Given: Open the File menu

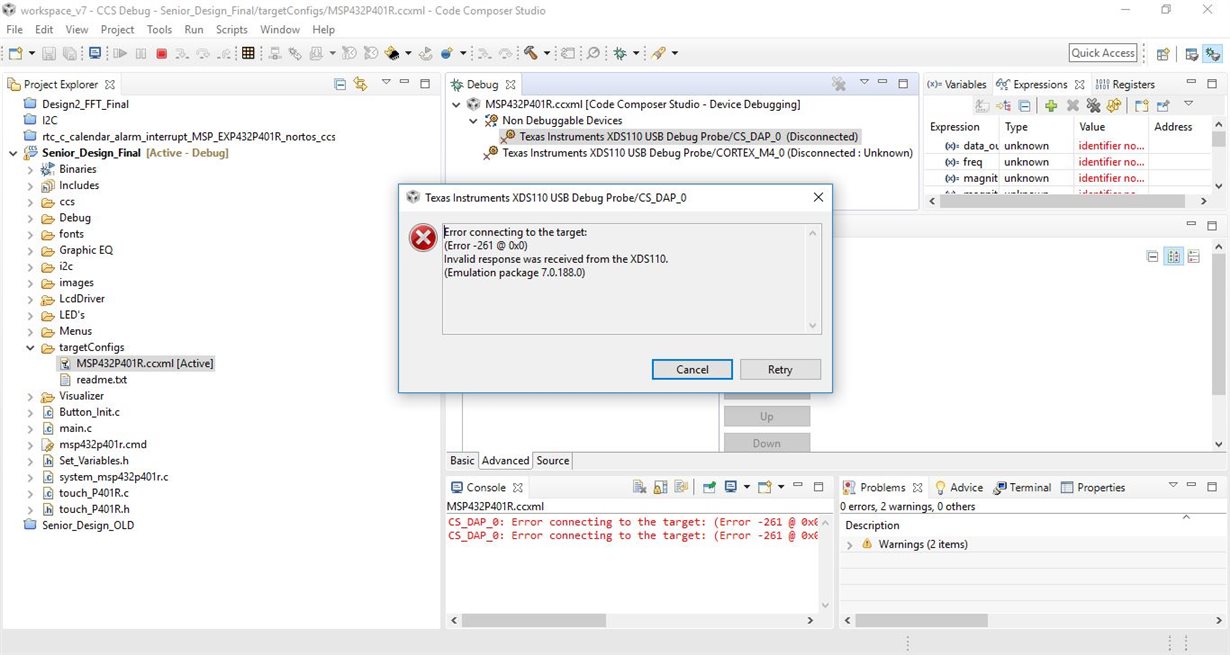Looking at the screenshot, I should tap(15, 29).
